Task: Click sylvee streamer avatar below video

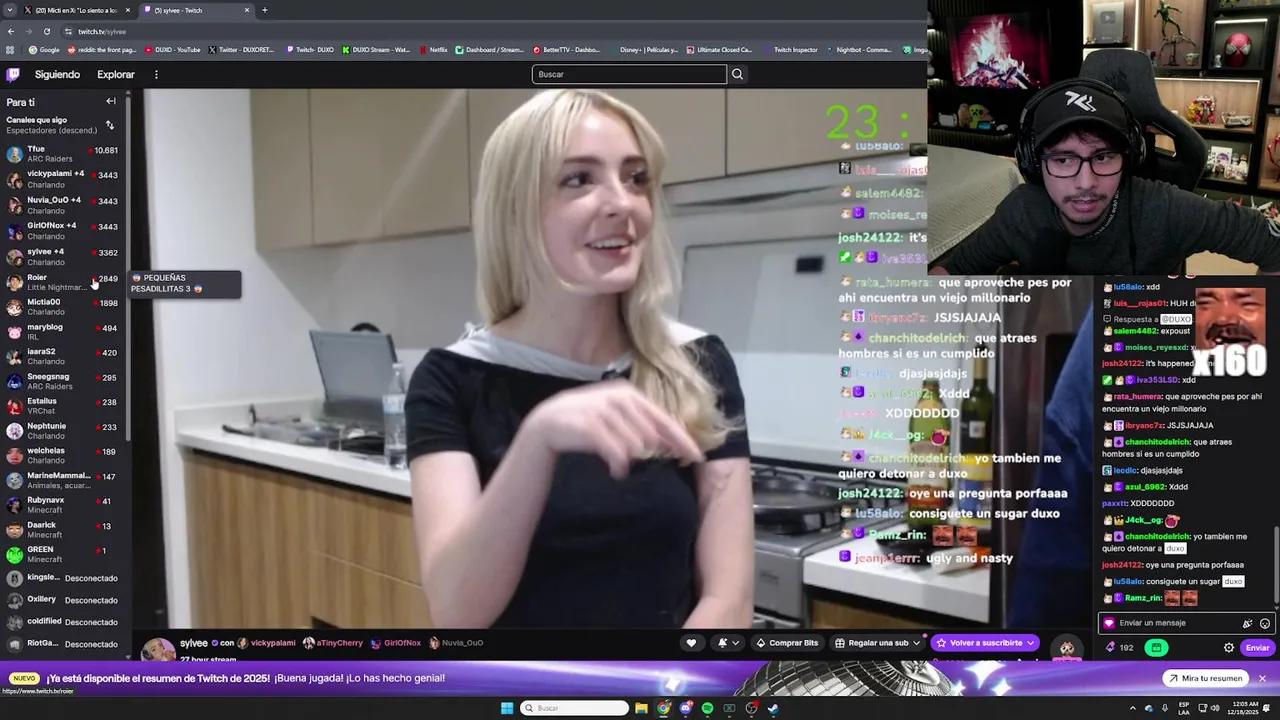Action: click(x=158, y=649)
